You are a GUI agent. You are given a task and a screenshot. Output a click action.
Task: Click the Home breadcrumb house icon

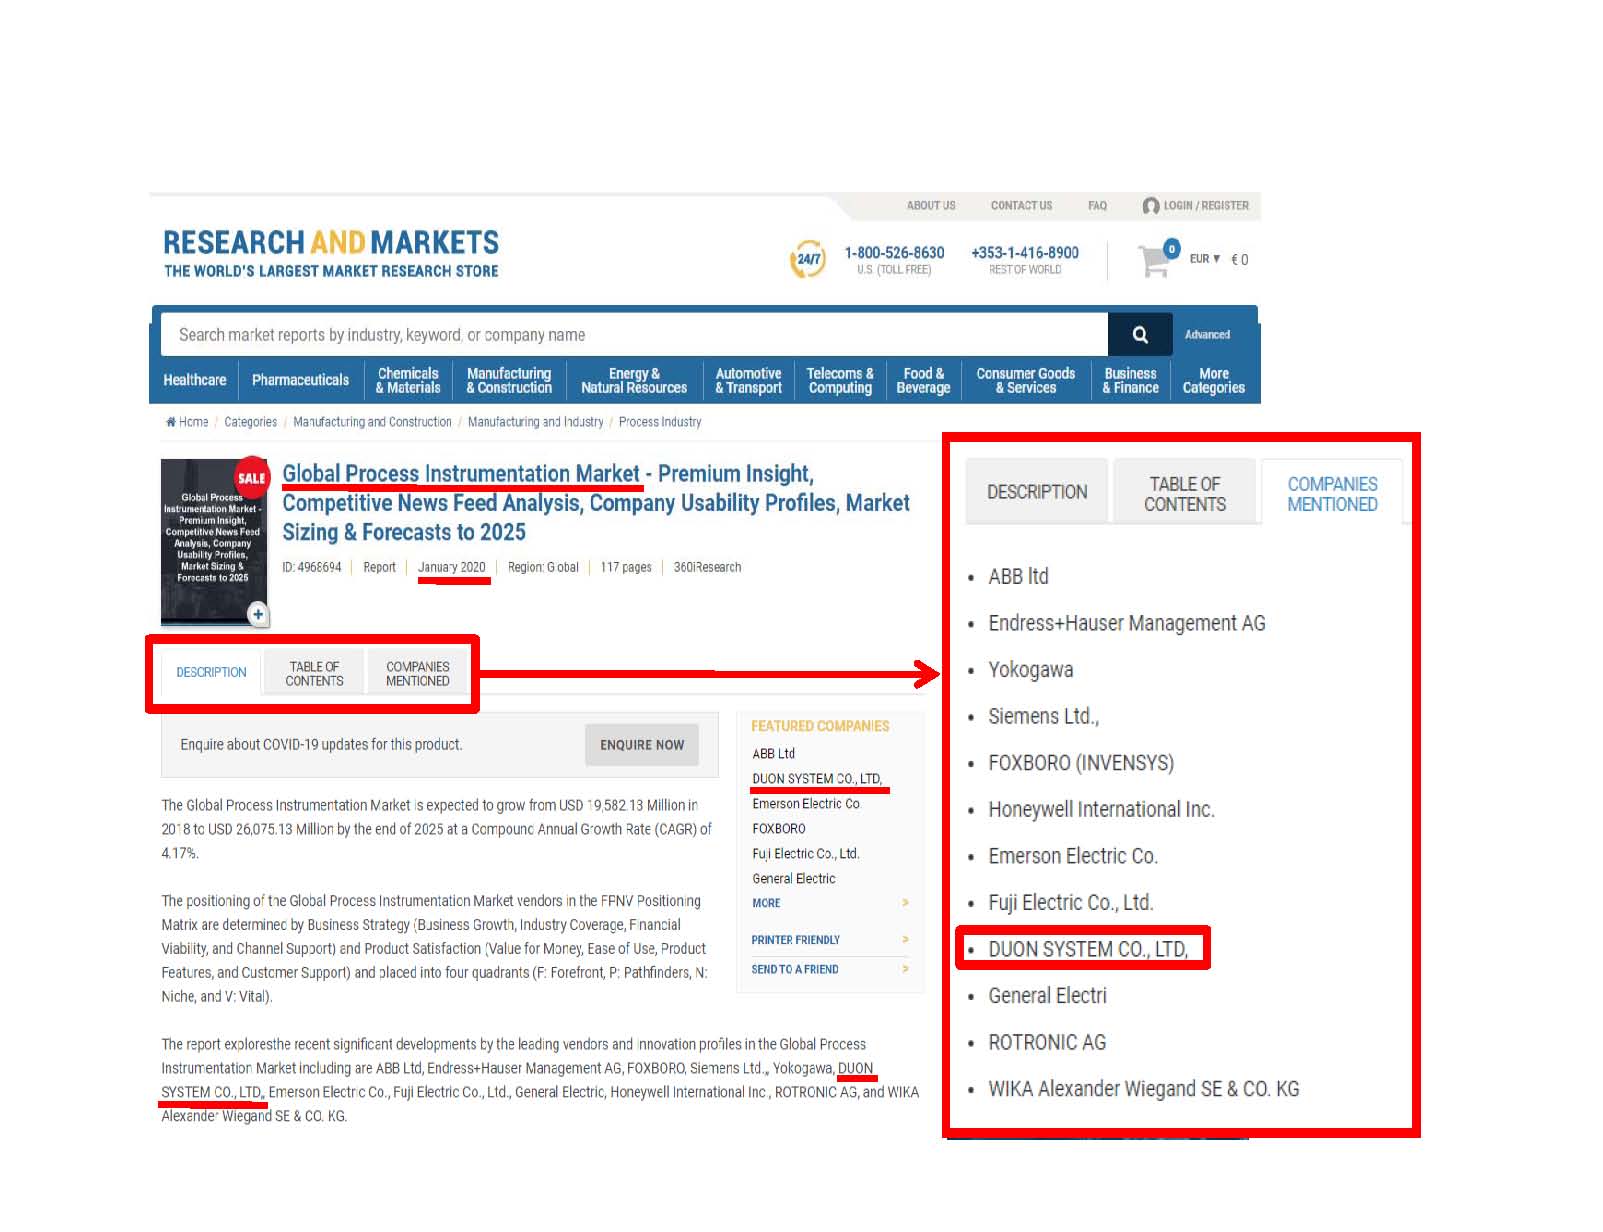click(x=171, y=422)
